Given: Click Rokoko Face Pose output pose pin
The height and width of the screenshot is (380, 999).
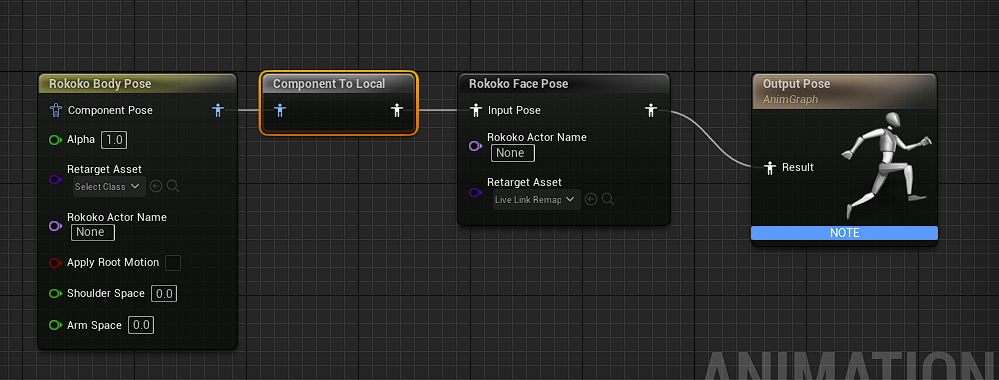Looking at the screenshot, I should point(650,110).
